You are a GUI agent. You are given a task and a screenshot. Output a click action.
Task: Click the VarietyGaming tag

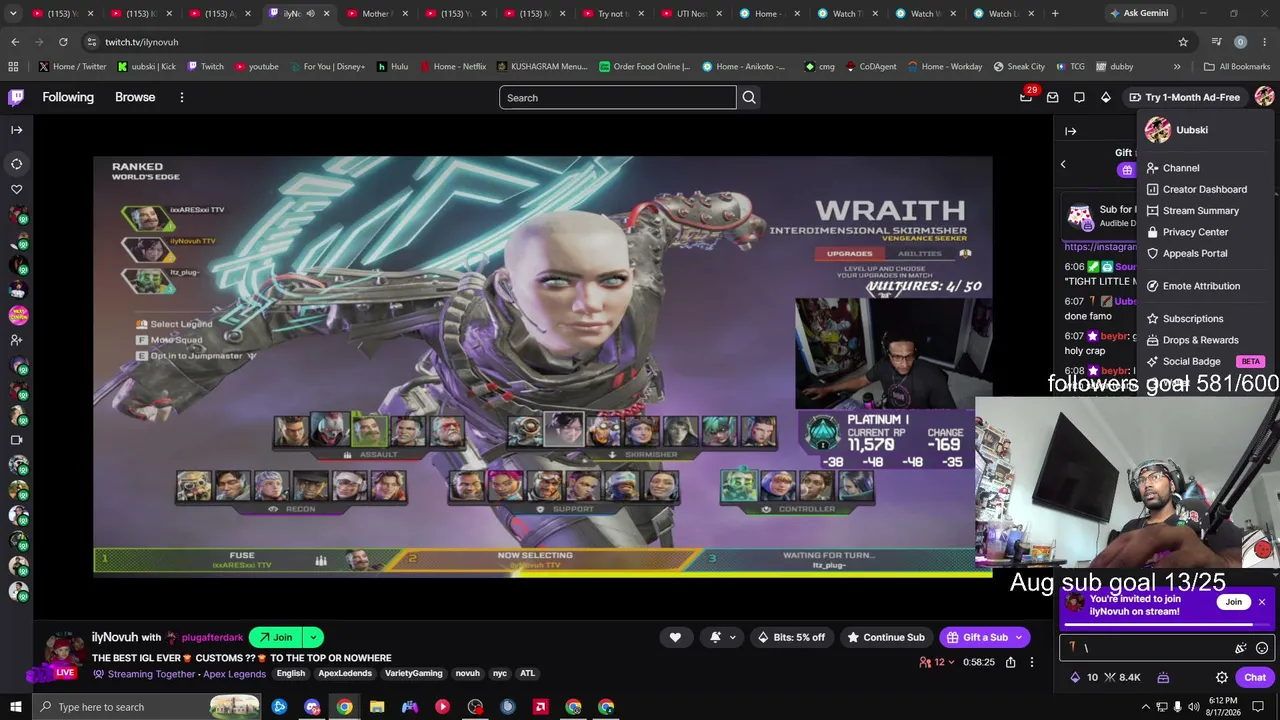(413, 674)
